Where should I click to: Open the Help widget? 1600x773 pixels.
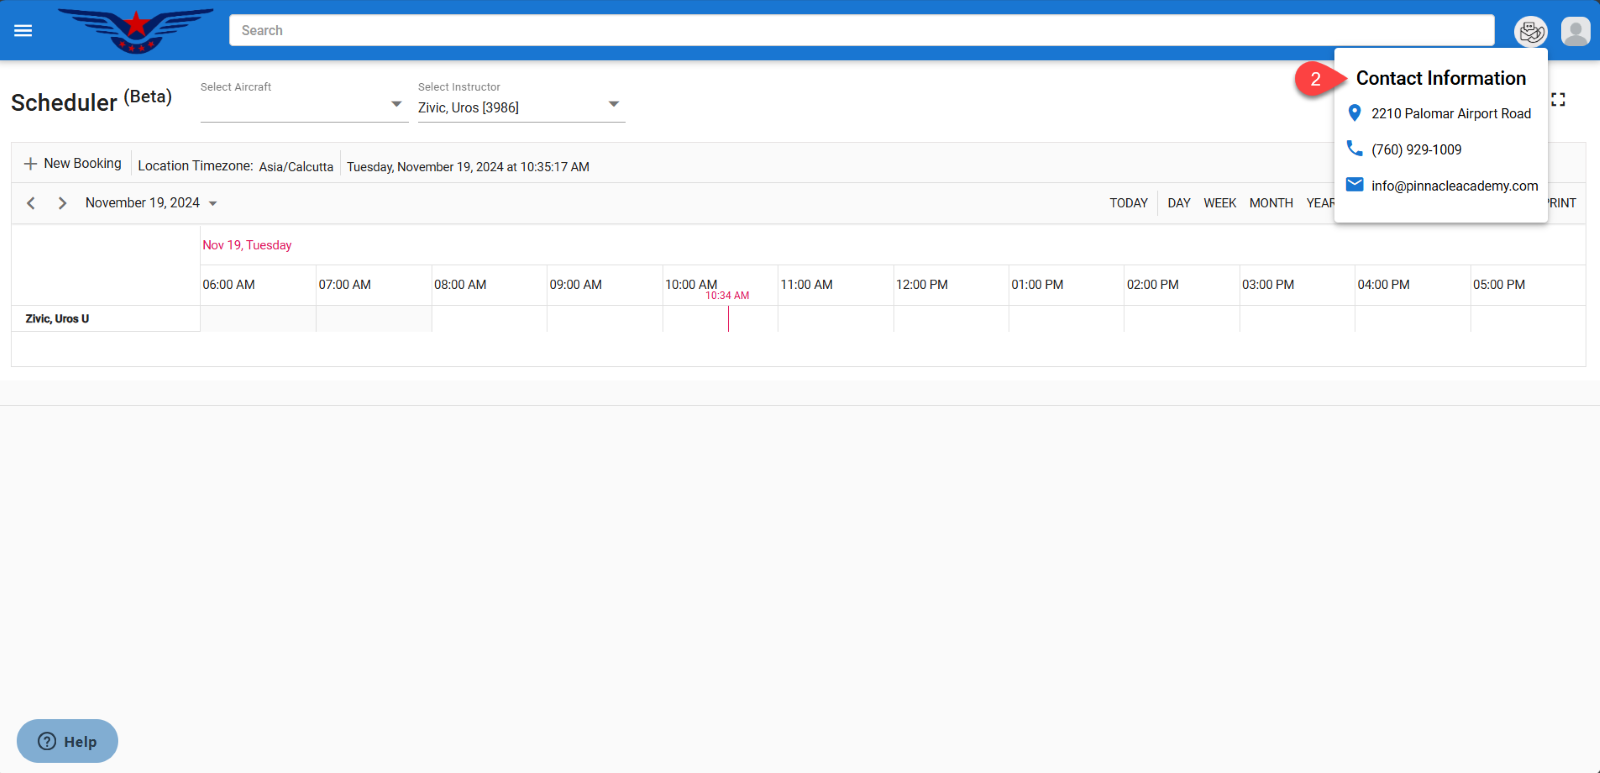tap(67, 741)
